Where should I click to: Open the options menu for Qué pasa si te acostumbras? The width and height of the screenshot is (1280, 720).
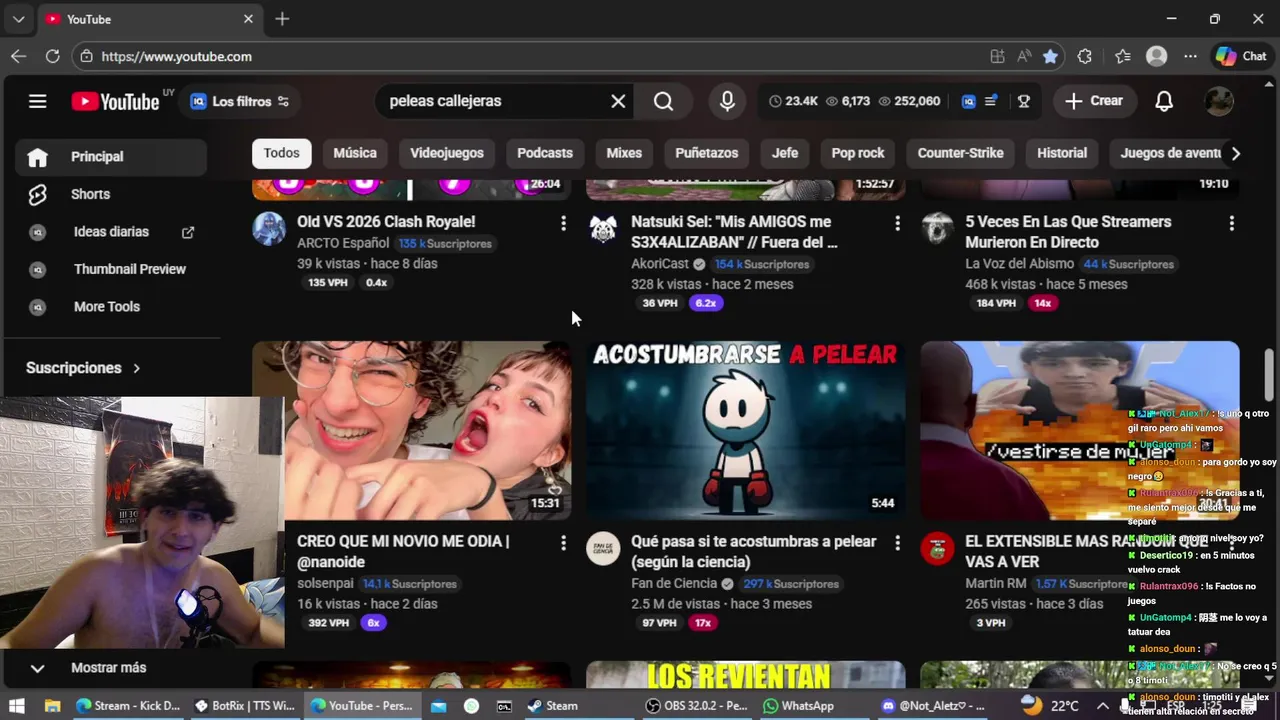[x=897, y=543]
